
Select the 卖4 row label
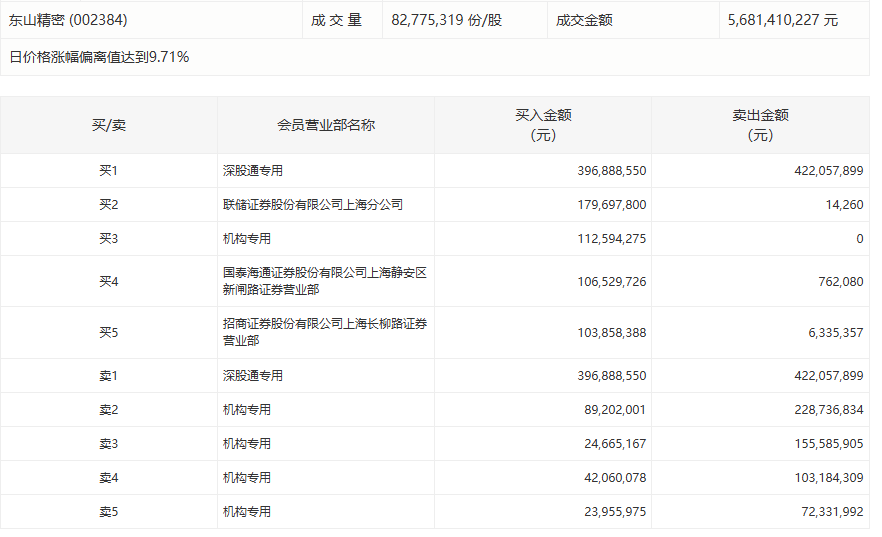click(x=109, y=478)
